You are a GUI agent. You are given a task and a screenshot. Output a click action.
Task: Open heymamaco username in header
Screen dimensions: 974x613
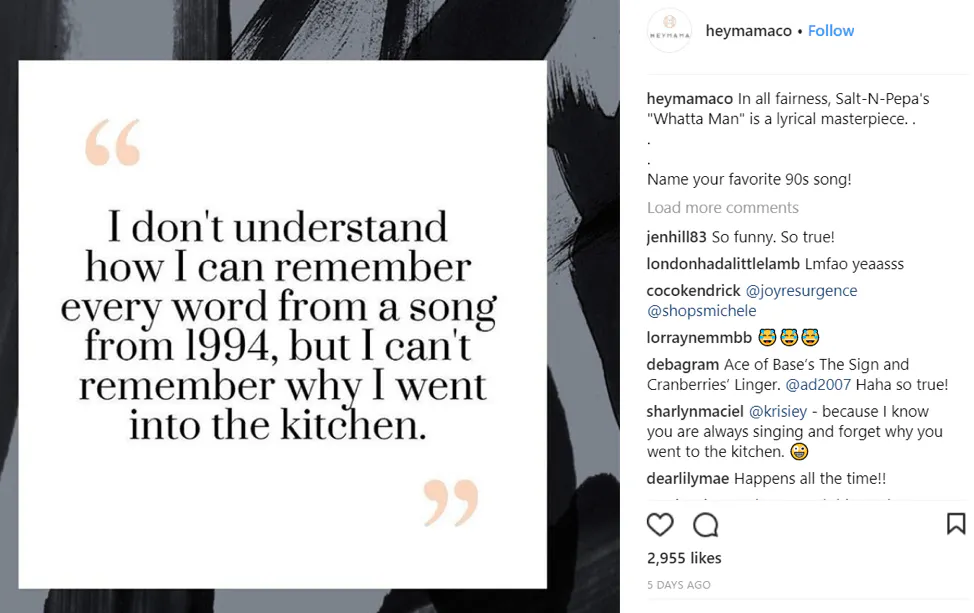(748, 31)
